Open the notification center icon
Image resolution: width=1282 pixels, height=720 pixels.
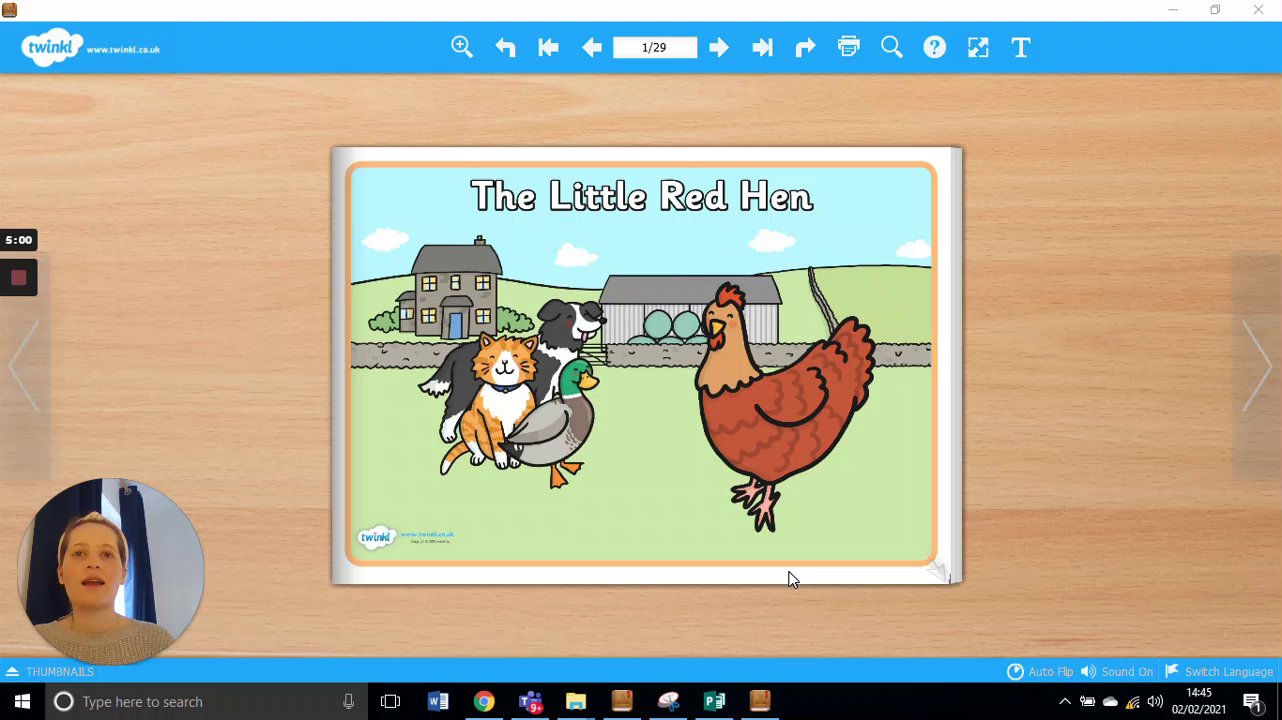pyautogui.click(x=1253, y=702)
